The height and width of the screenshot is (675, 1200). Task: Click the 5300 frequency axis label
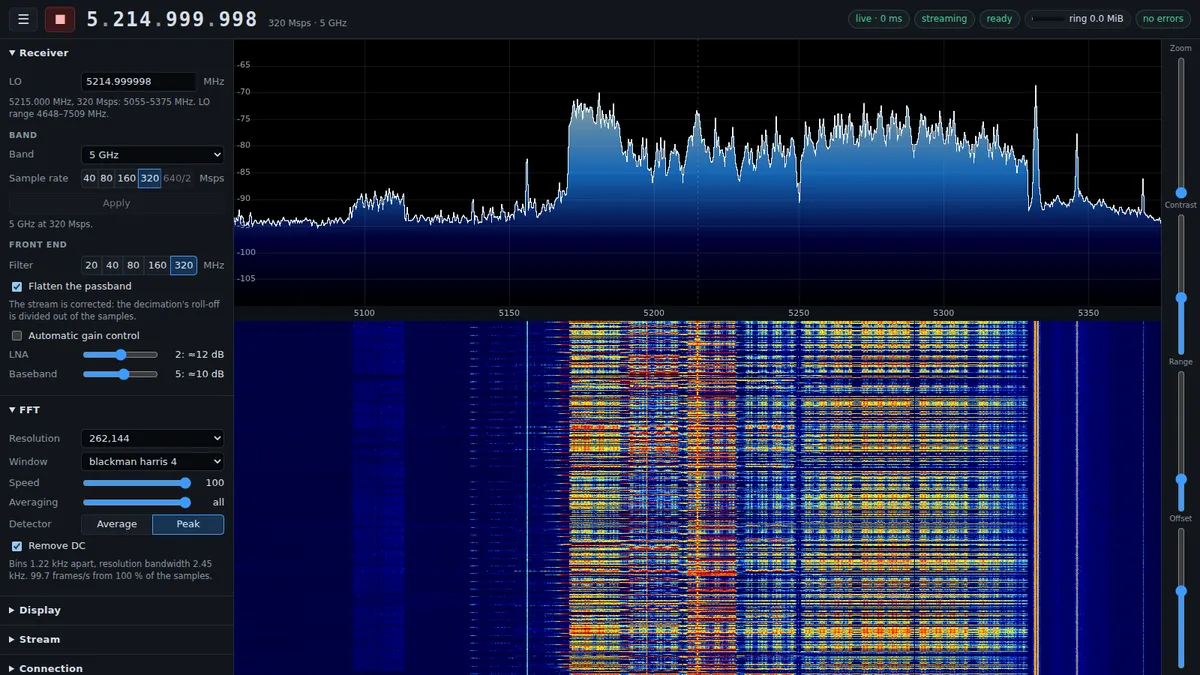point(944,313)
